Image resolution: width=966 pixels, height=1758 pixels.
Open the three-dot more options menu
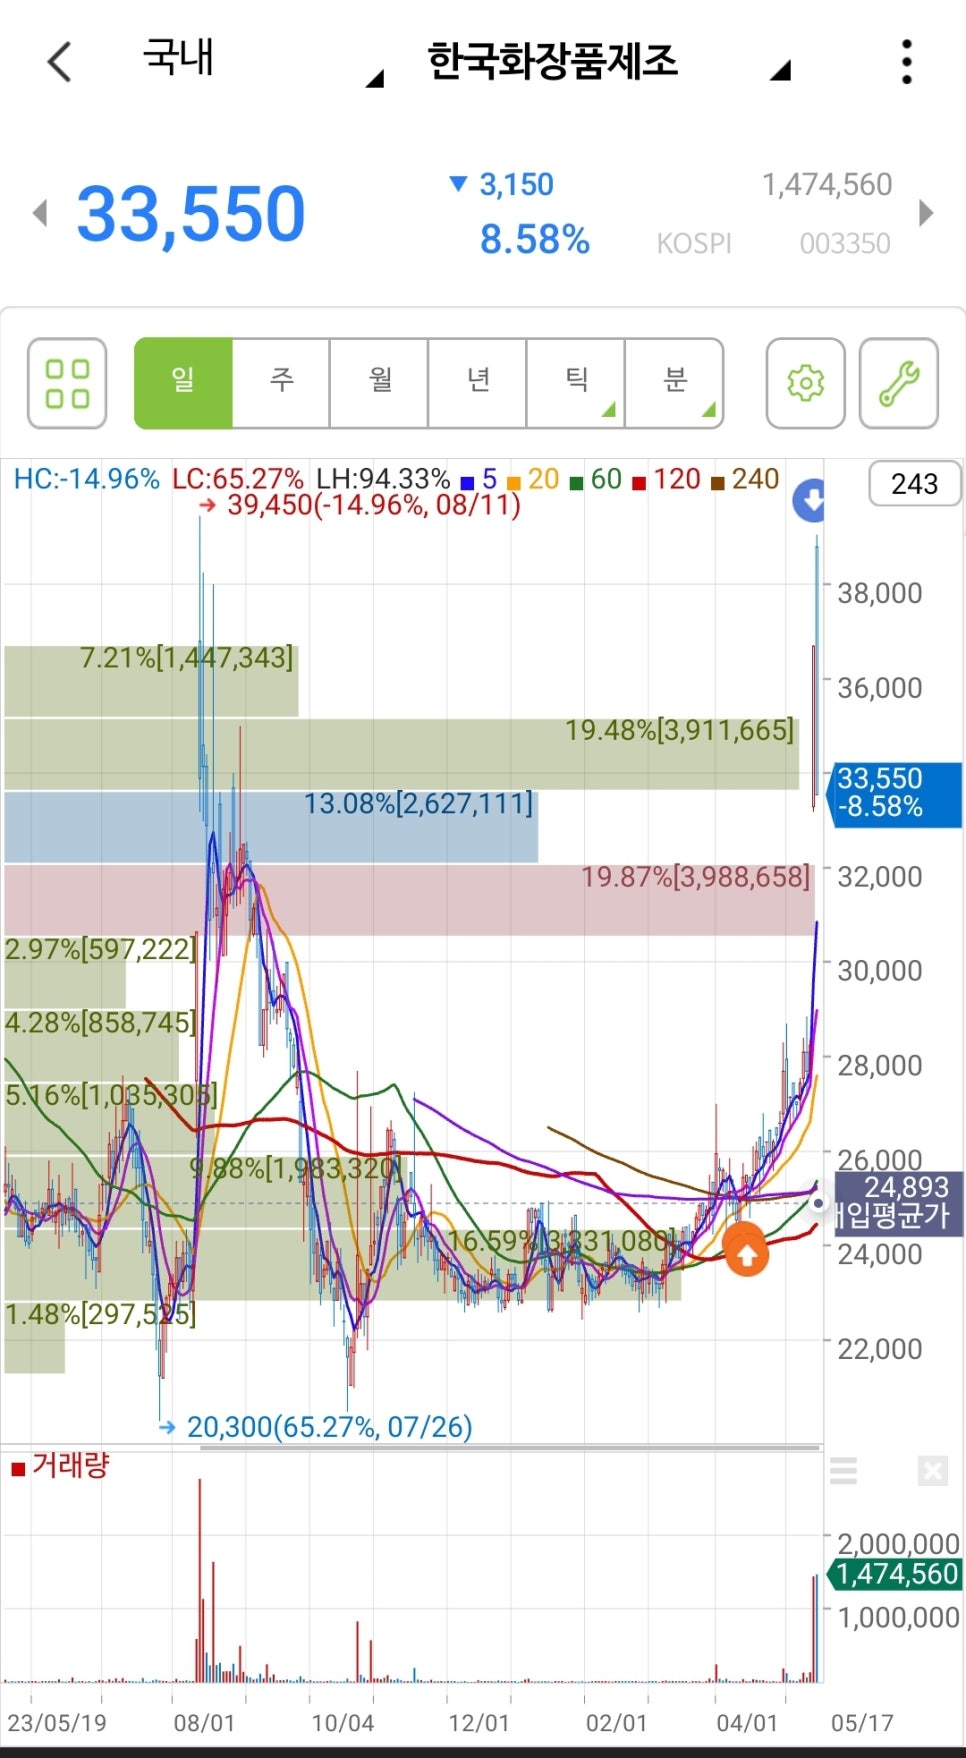click(x=907, y=62)
